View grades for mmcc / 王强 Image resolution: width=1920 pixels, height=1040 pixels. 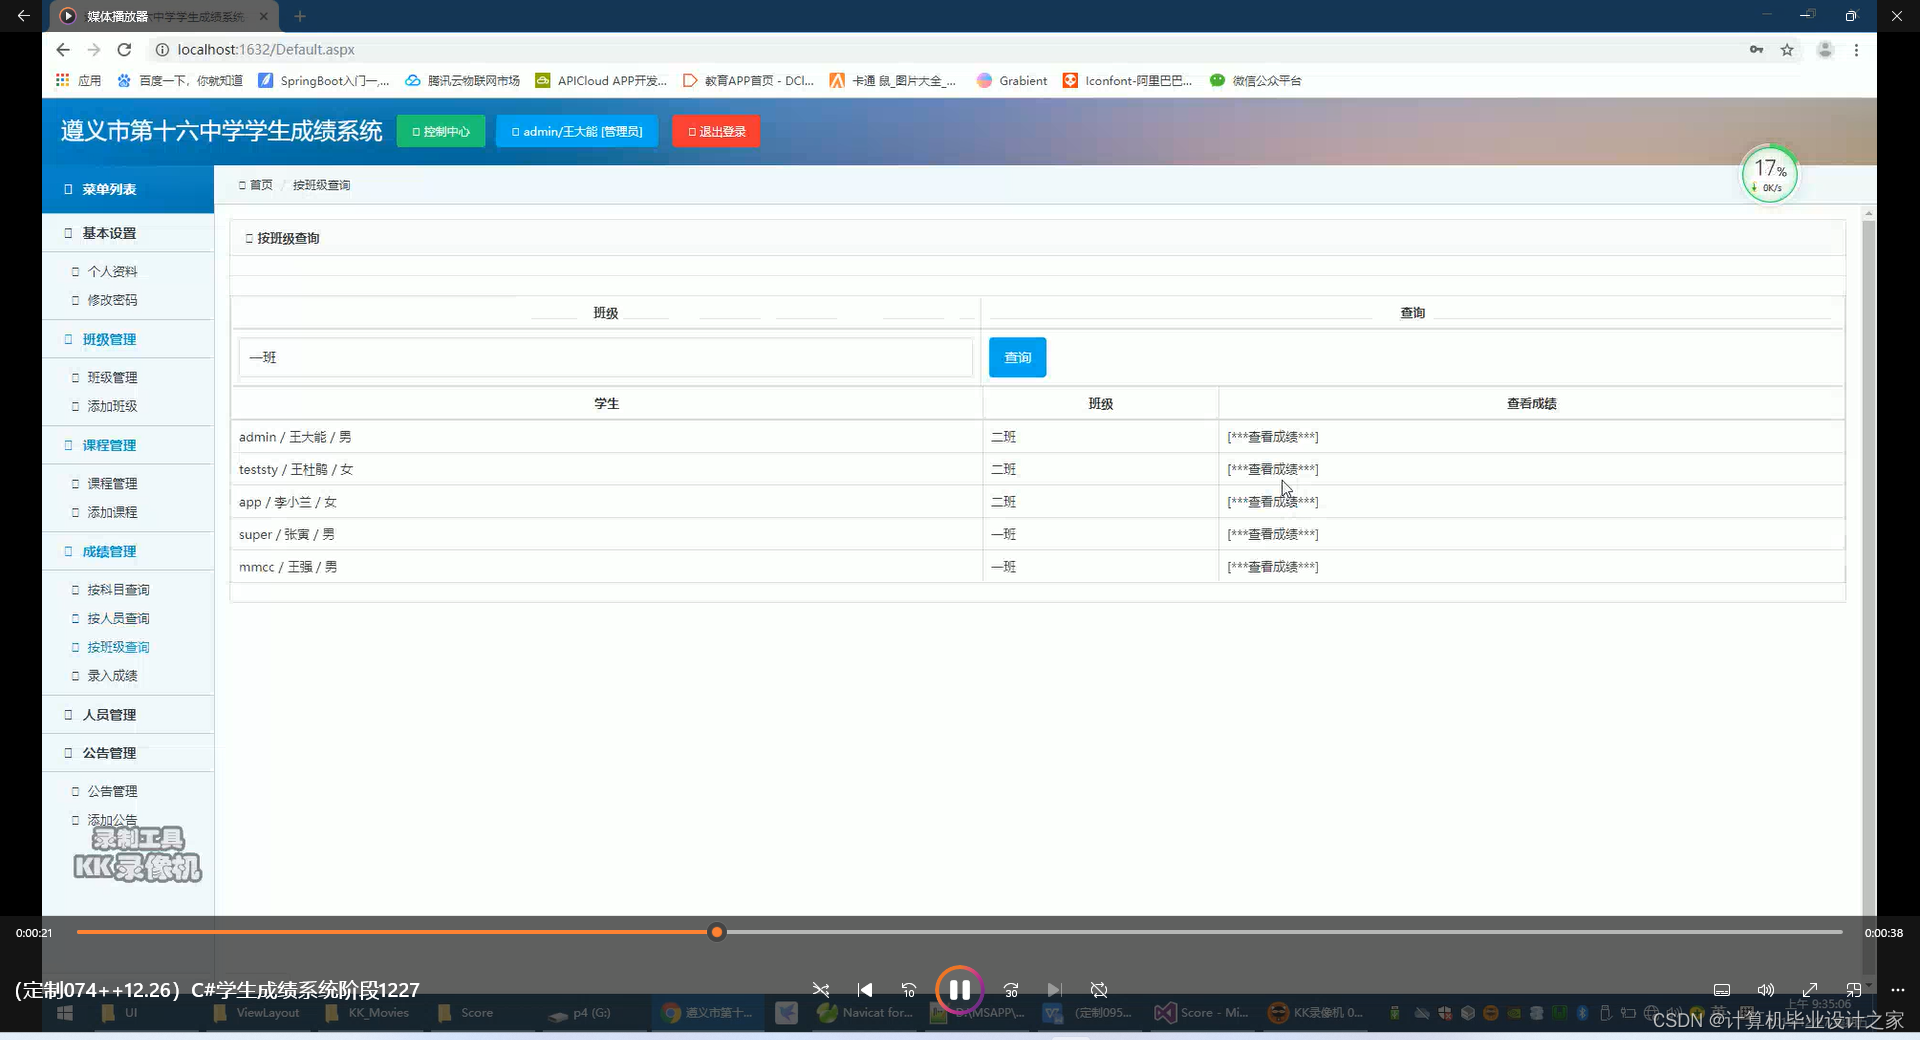click(1272, 567)
